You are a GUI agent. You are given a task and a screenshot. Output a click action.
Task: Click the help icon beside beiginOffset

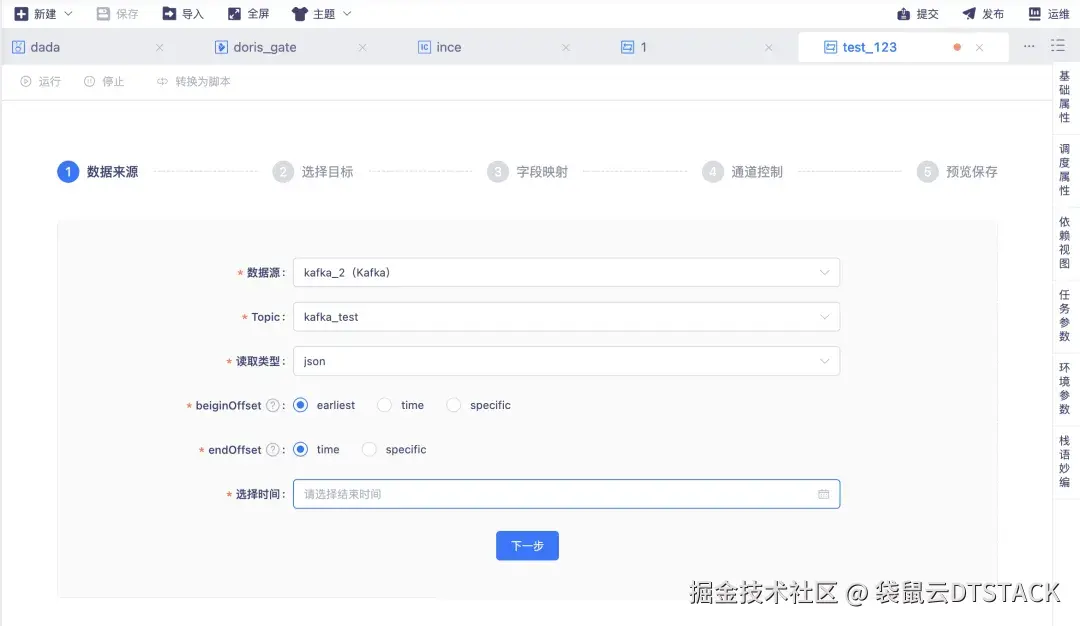point(271,405)
